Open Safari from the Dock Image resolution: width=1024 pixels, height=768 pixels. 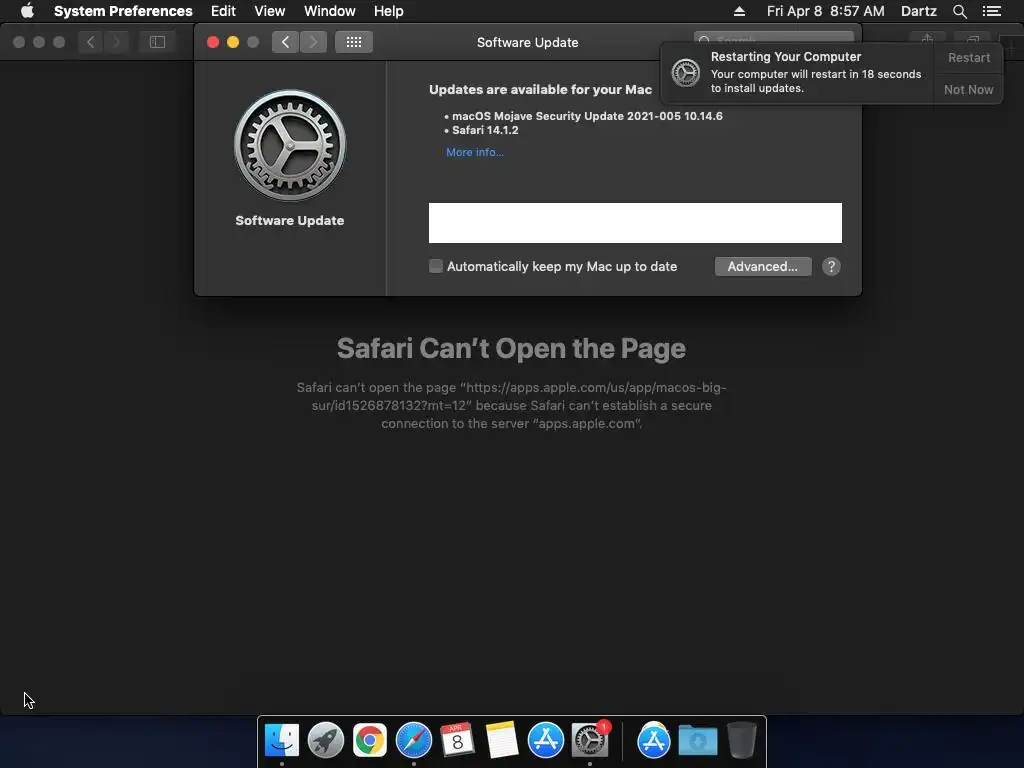point(413,740)
